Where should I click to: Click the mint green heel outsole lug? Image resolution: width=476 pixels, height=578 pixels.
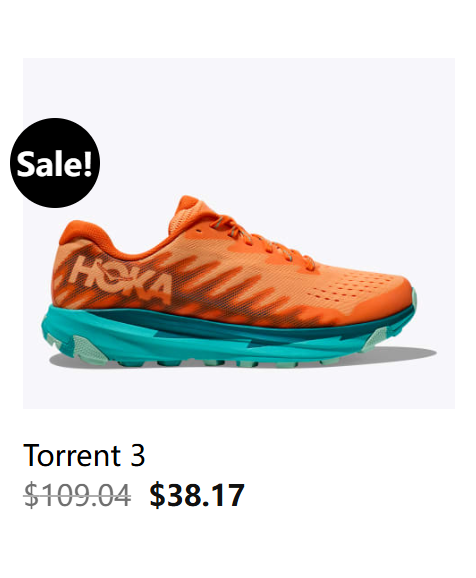(x=90, y=349)
